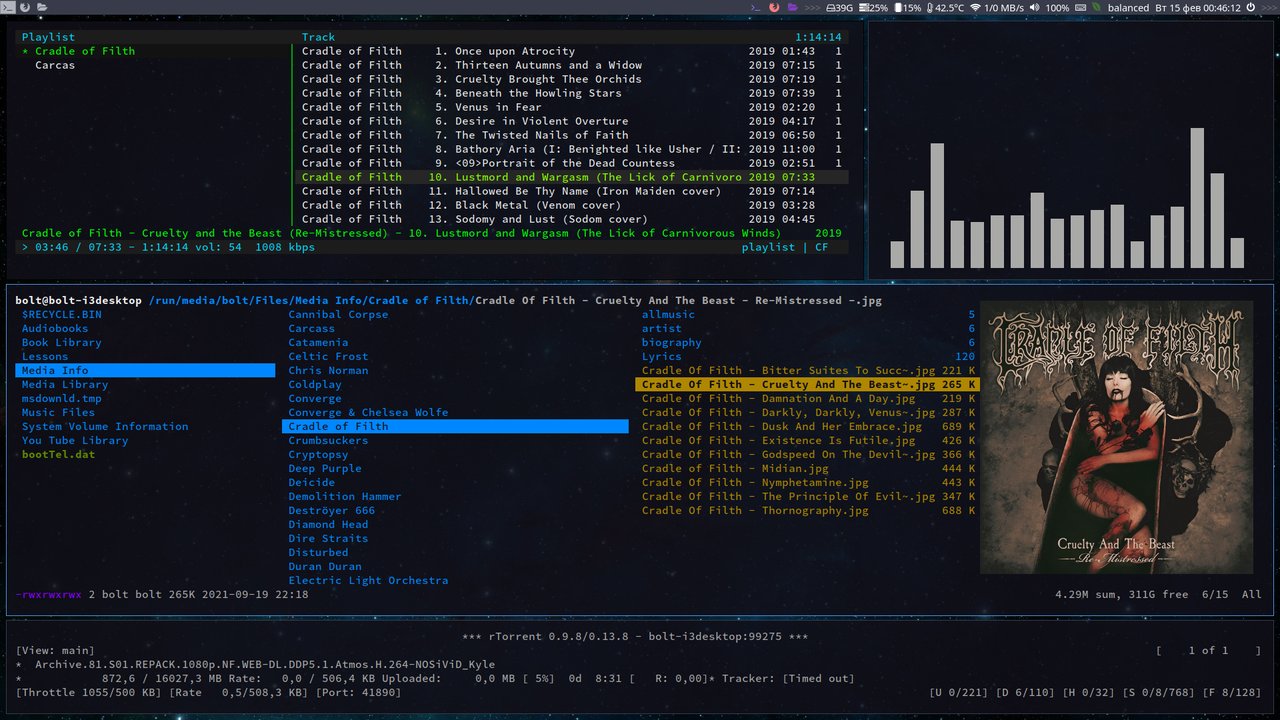This screenshot has width=1280, height=720.
Task: Select the Carcas playlist
Action: click(55, 65)
